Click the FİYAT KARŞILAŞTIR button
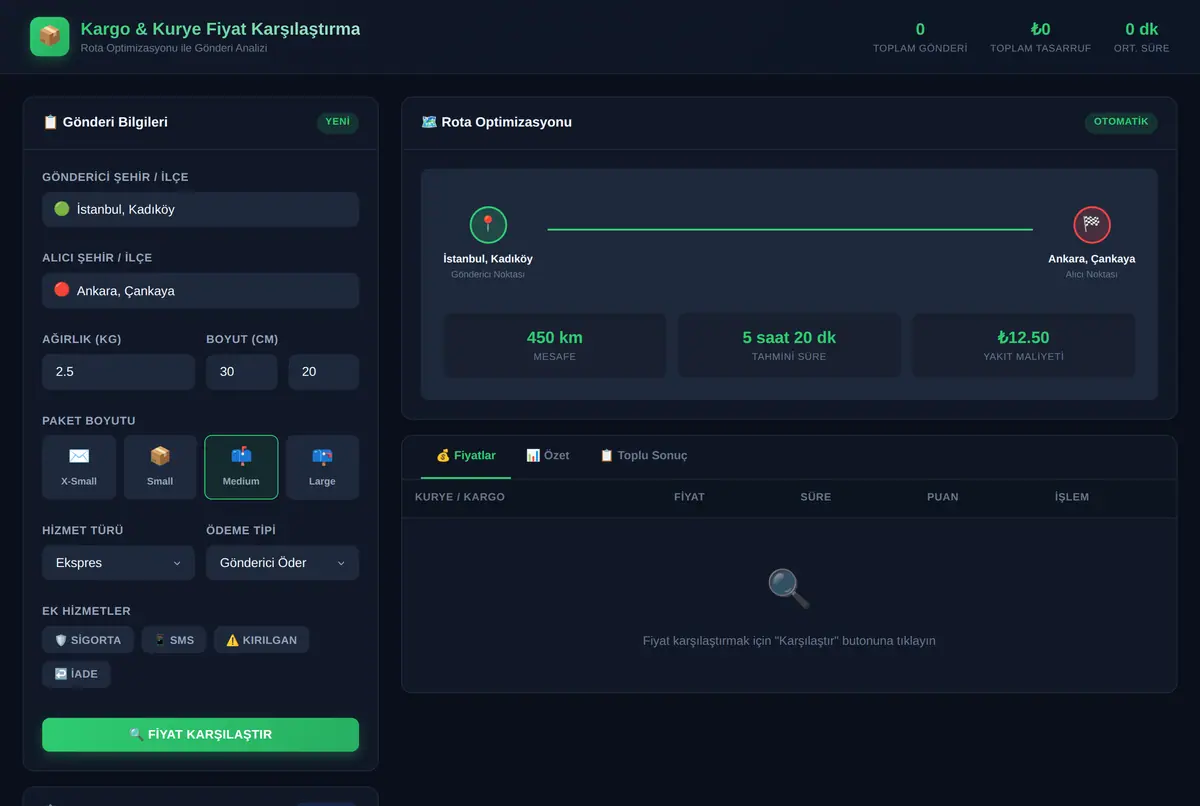 tap(200, 734)
